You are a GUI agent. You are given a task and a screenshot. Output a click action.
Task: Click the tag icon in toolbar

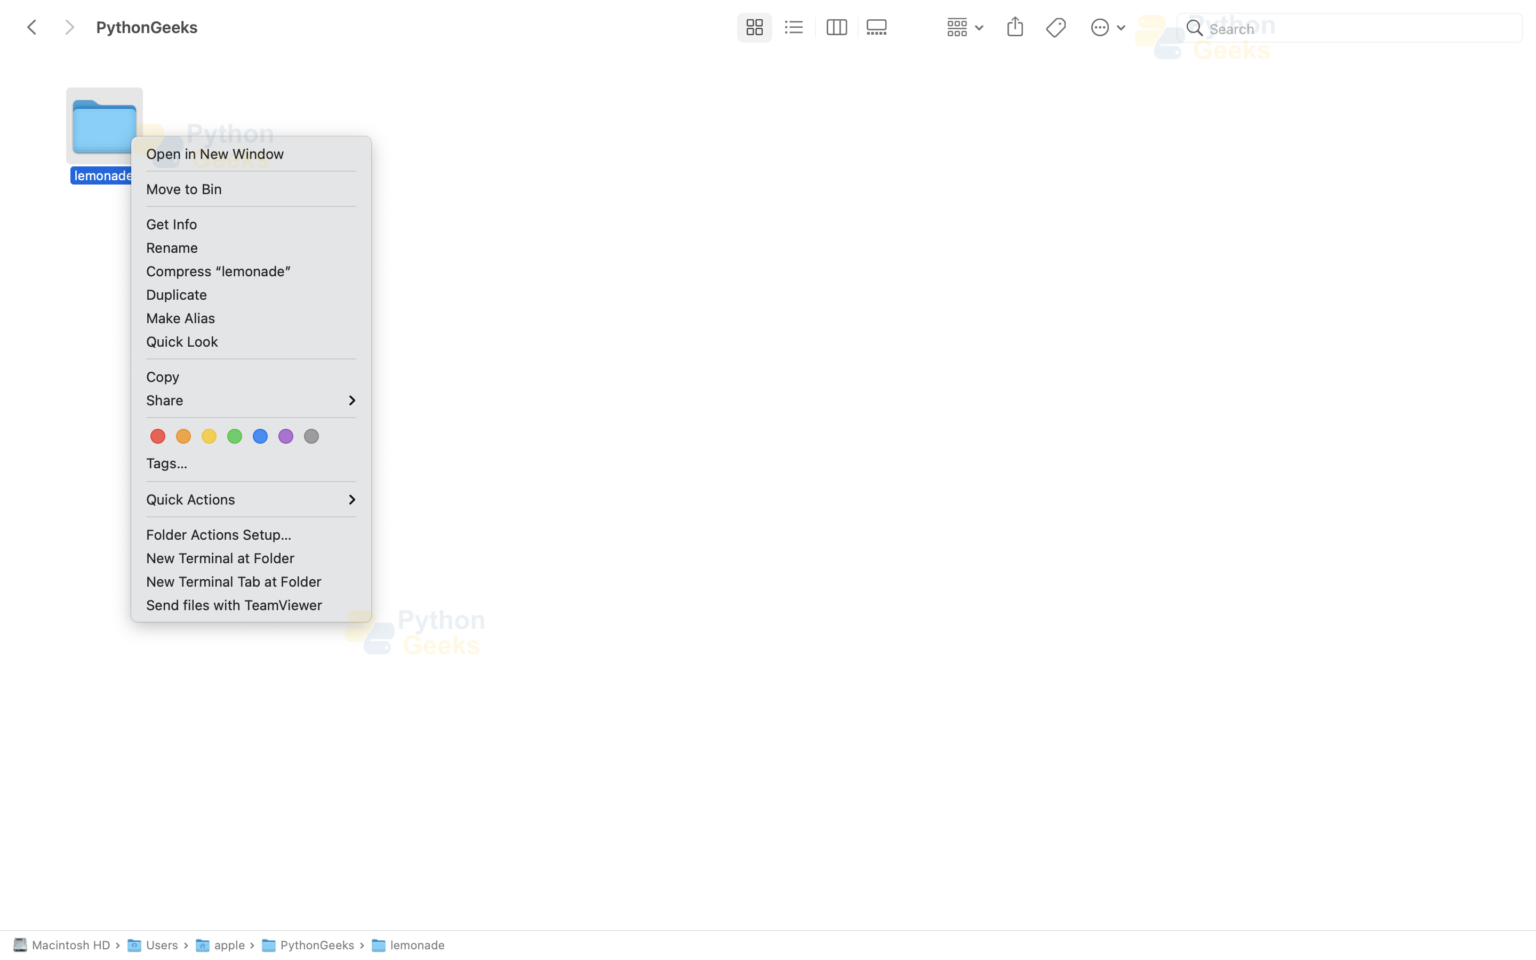1056,28
